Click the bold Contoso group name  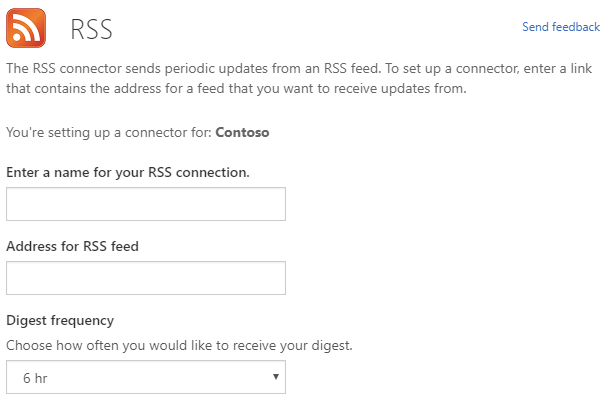point(242,132)
